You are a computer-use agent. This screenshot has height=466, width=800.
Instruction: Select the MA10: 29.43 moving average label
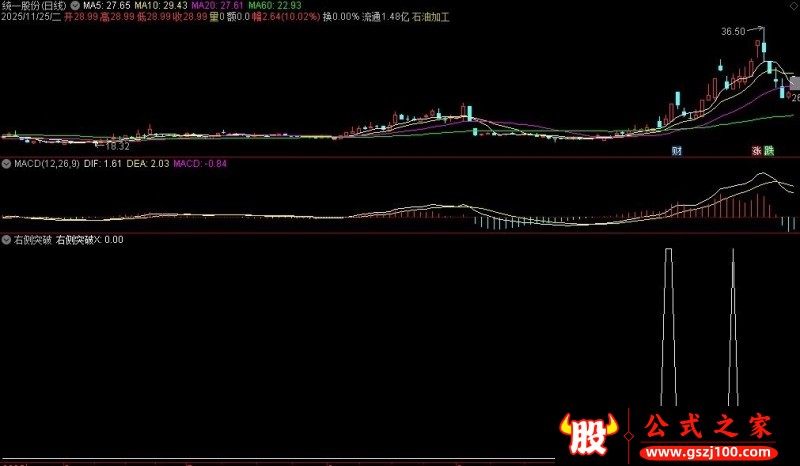coord(161,6)
